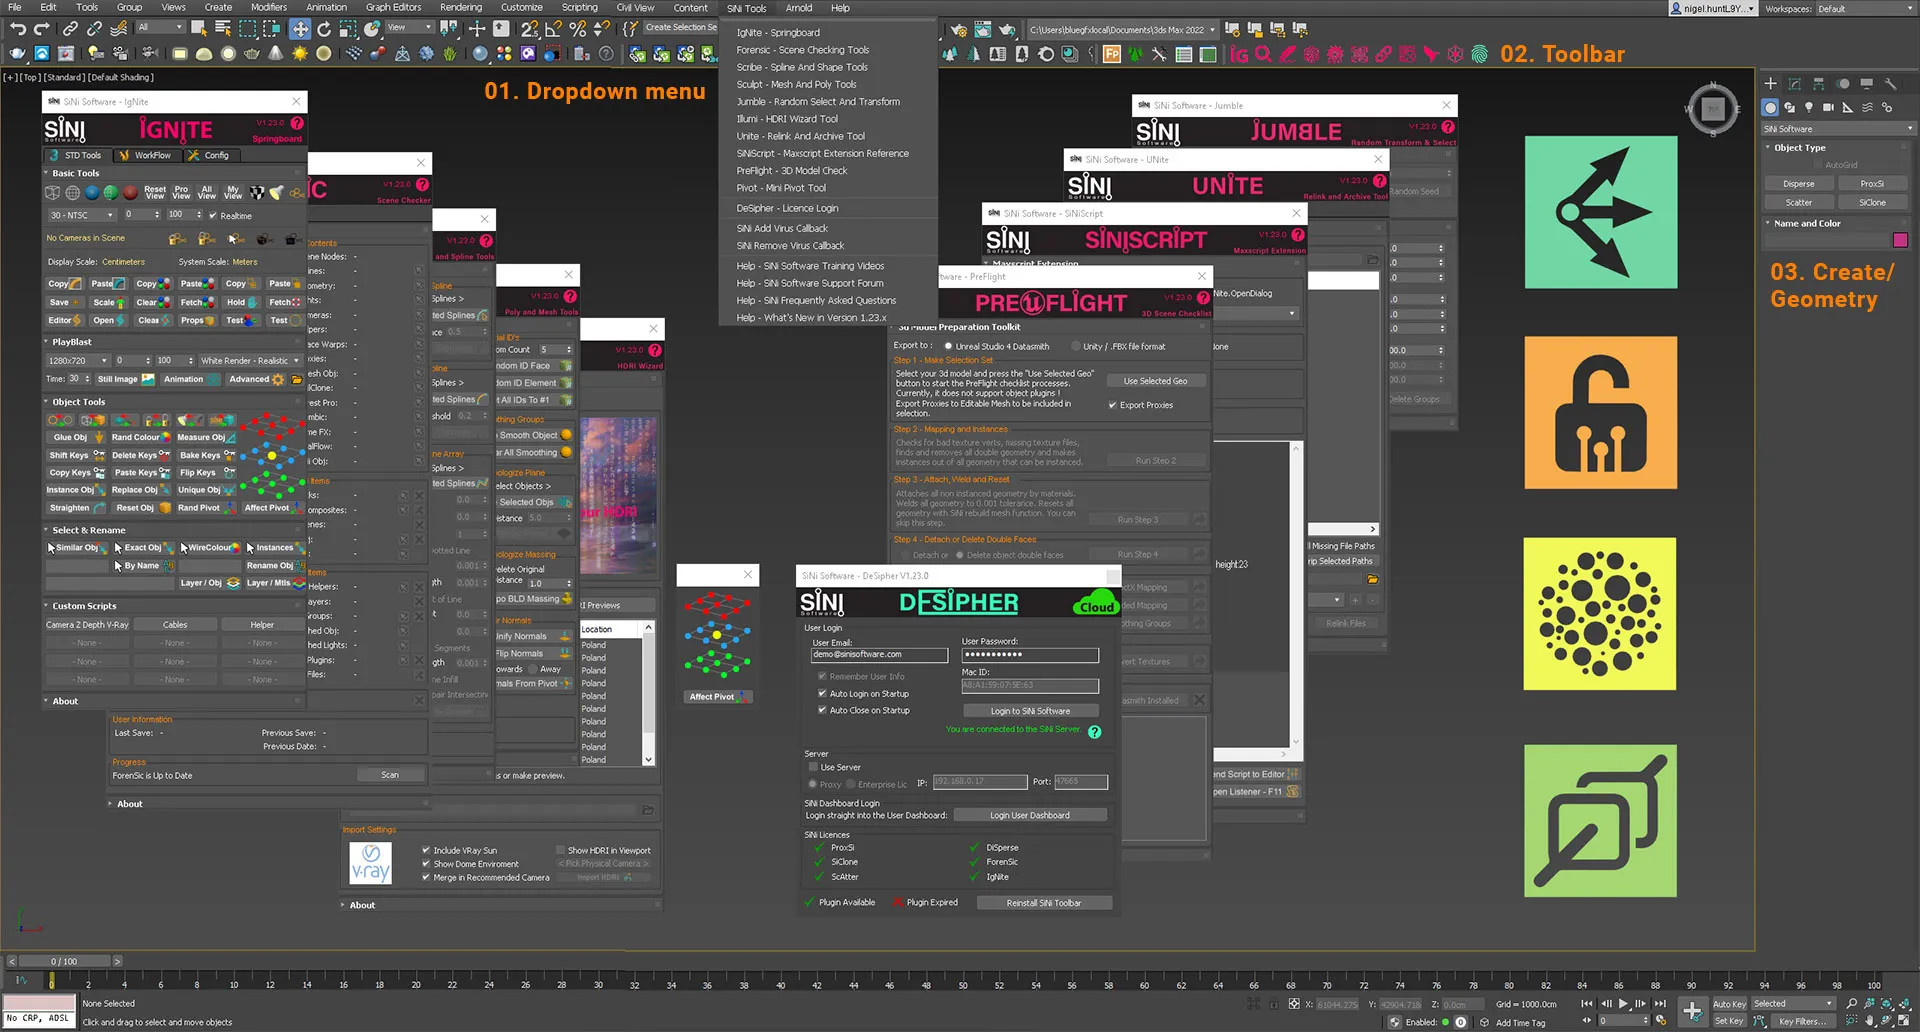Click Use Selected Geo button
The image size is (1920, 1032).
tap(1155, 381)
